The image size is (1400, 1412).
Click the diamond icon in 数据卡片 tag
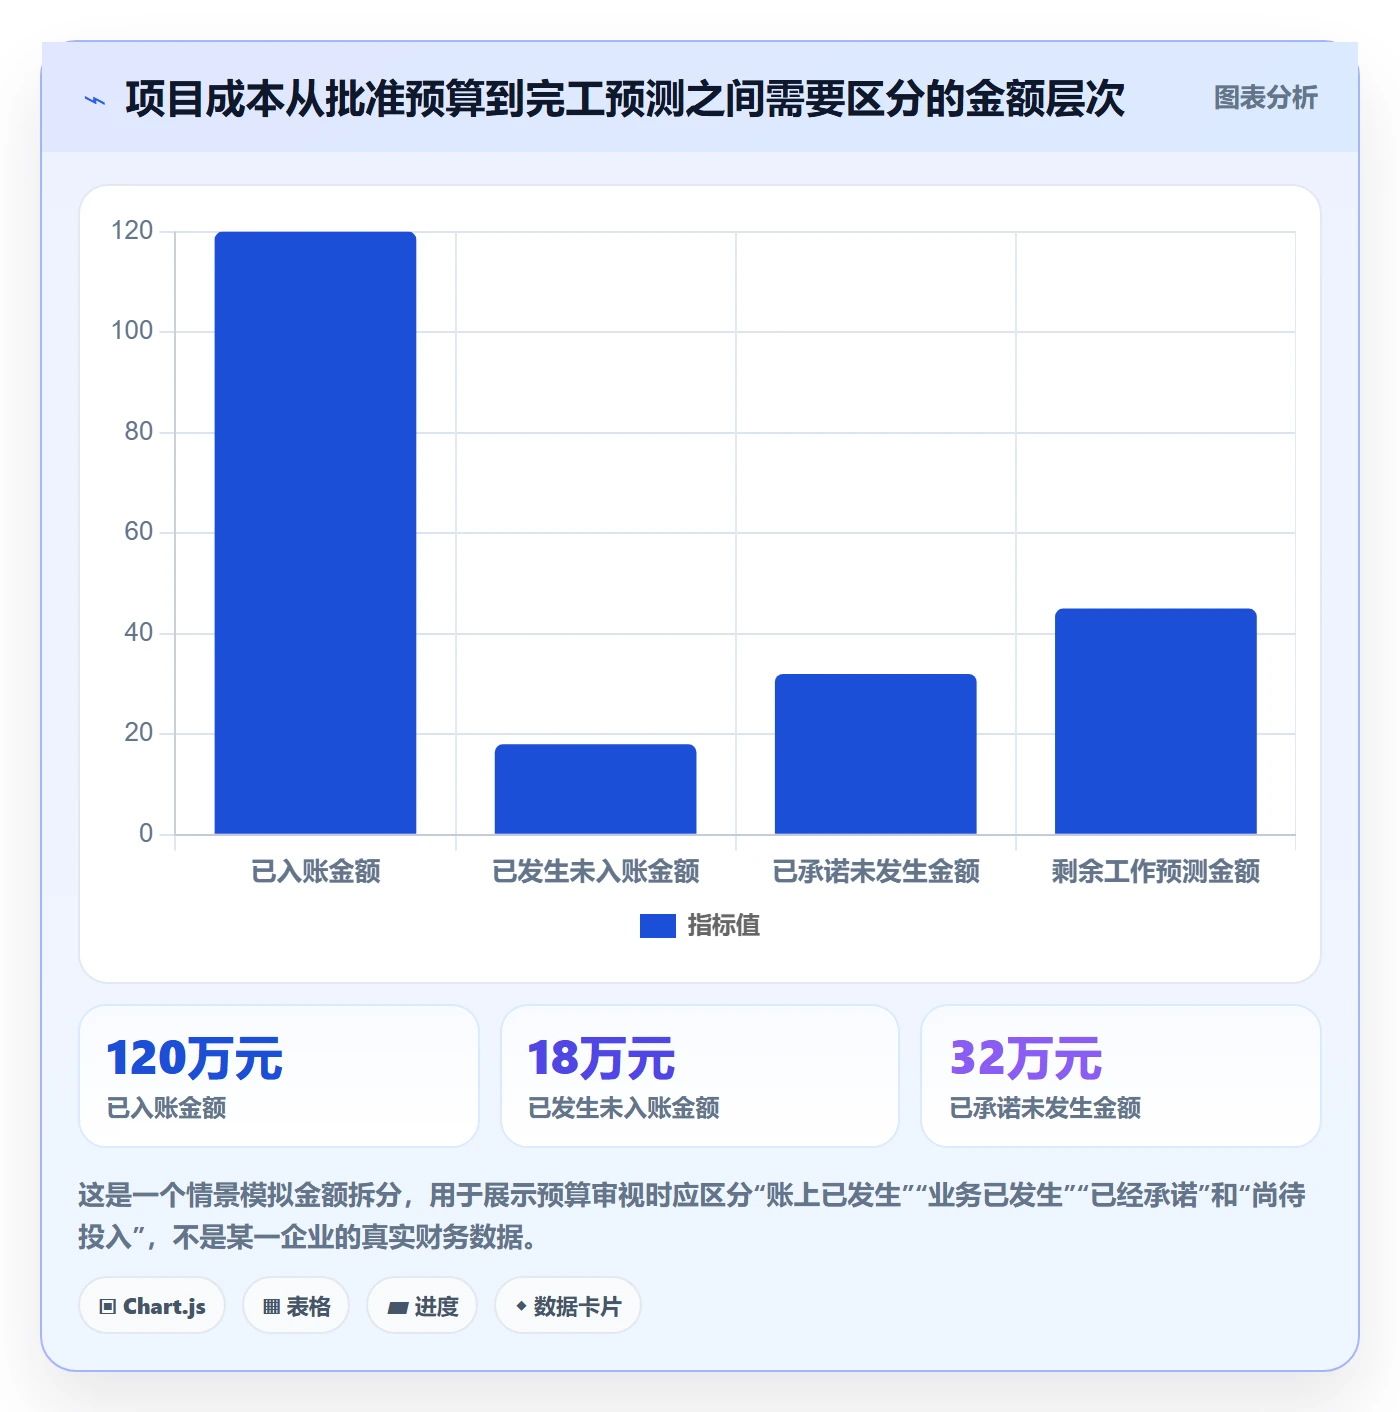[521, 1306]
